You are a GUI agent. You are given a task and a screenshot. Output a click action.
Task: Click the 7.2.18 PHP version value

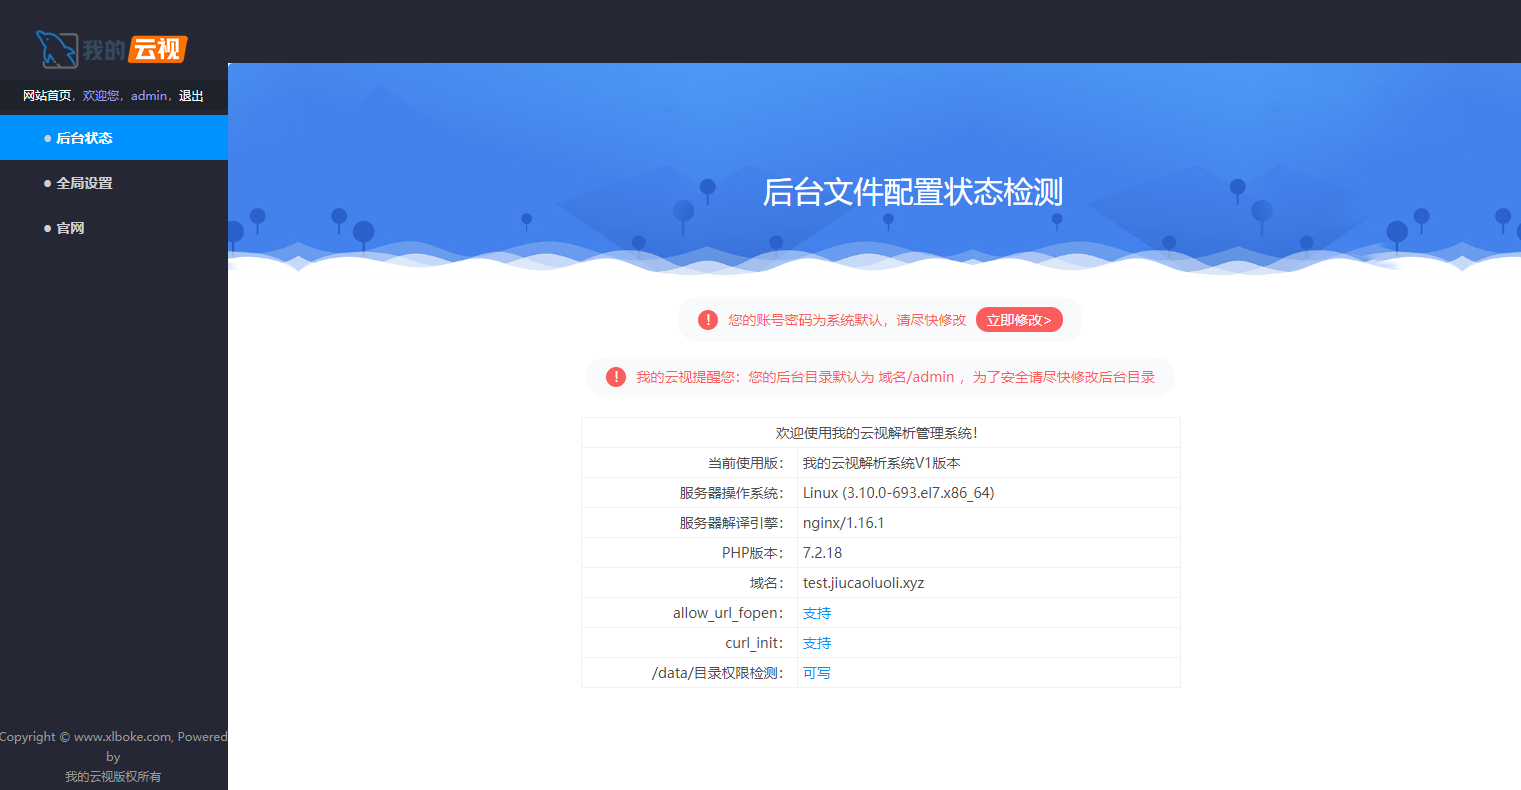(x=822, y=553)
